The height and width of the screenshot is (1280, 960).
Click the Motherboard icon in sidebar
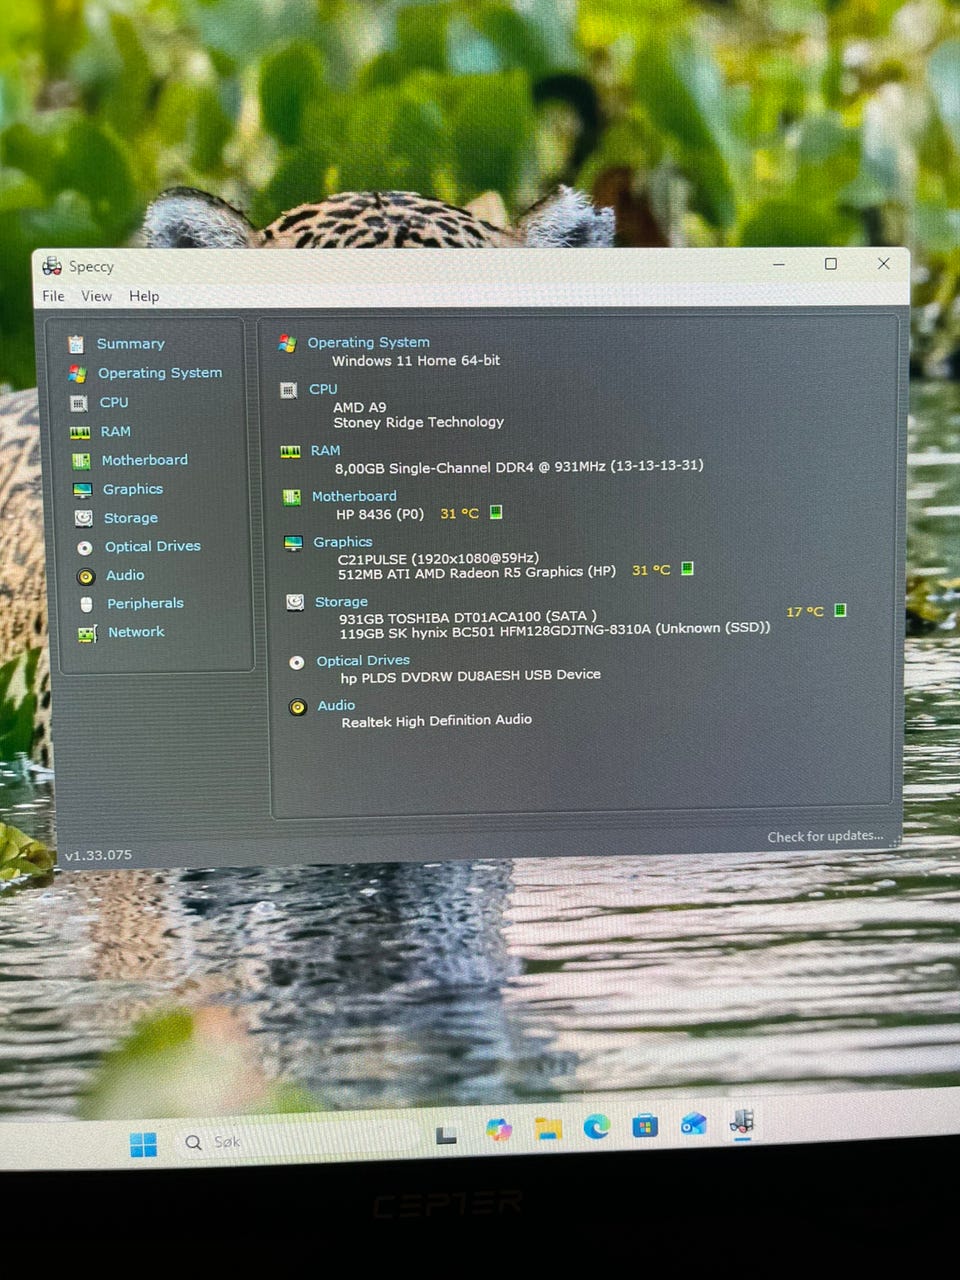[82, 461]
